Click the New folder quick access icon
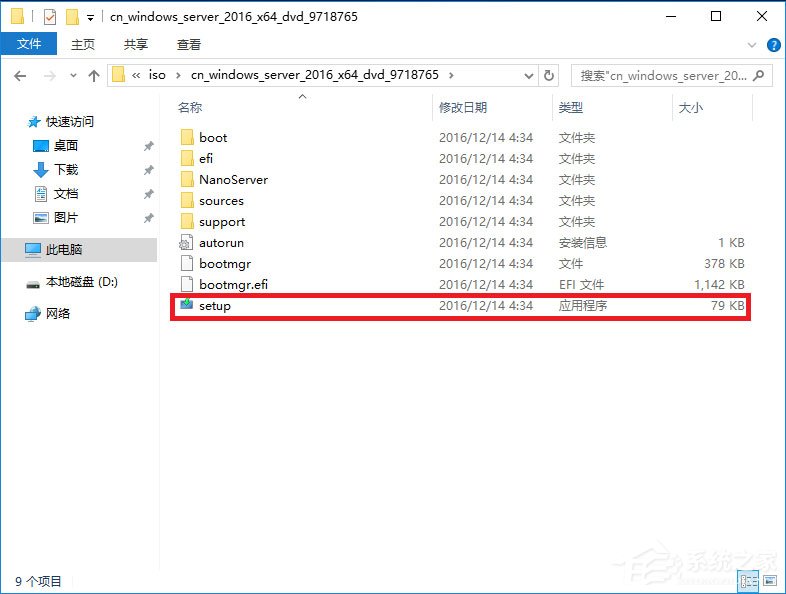This screenshot has width=786, height=594. (x=72, y=17)
